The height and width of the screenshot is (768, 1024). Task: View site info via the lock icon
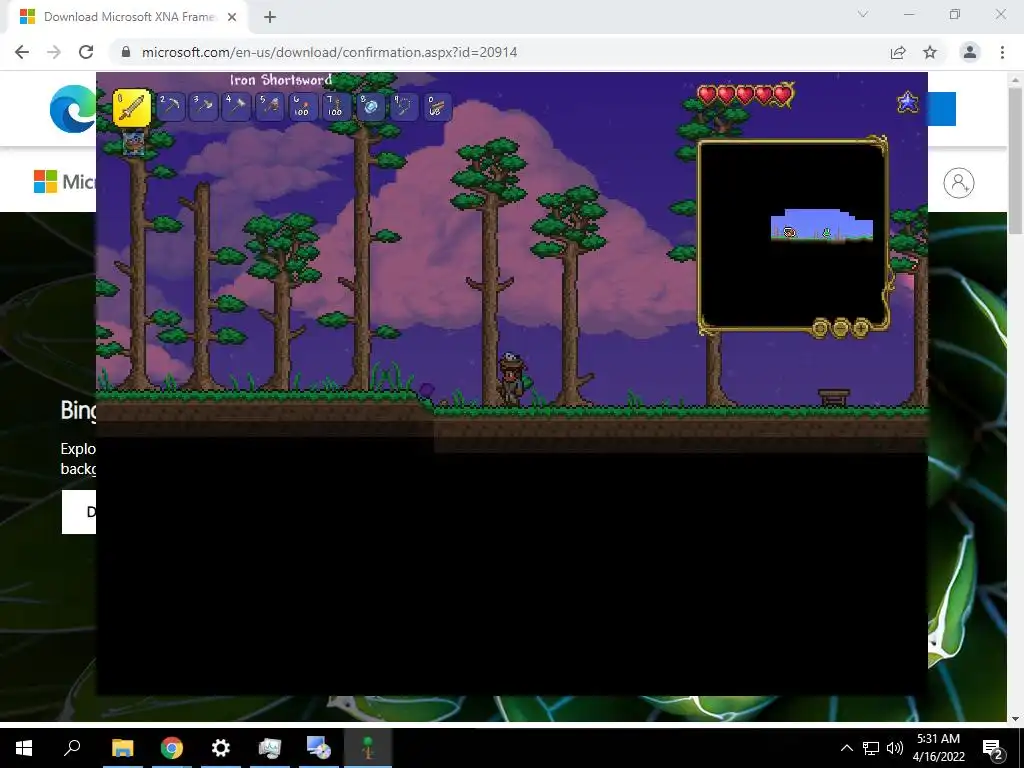pyautogui.click(x=126, y=52)
